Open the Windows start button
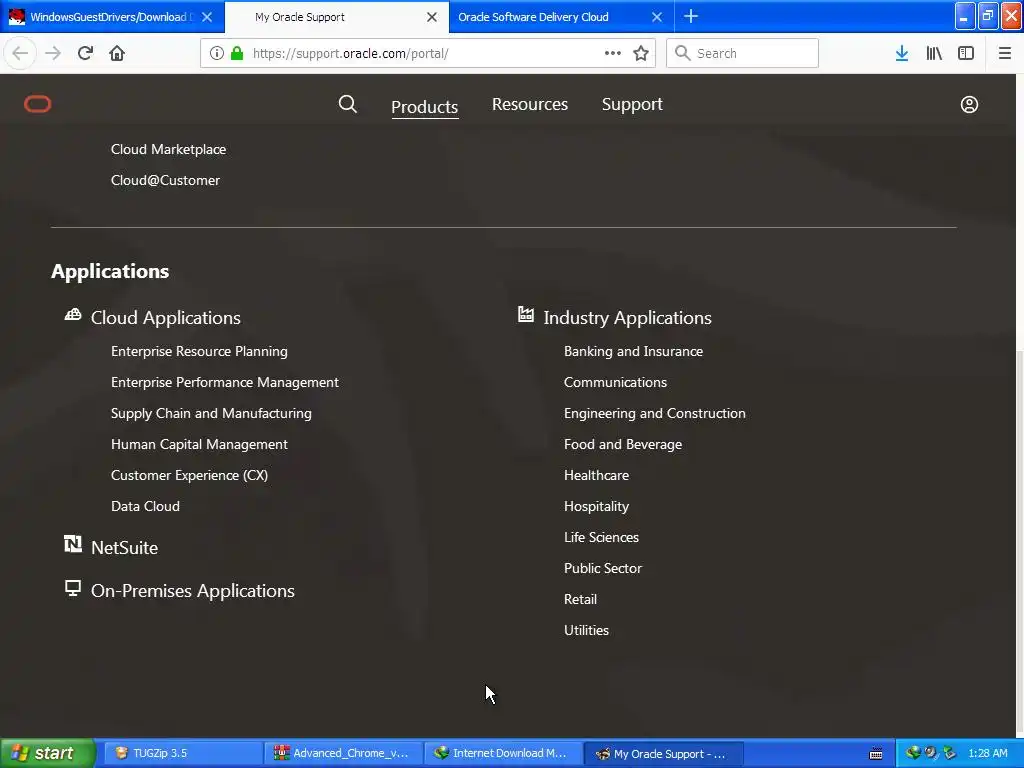The image size is (1024, 768). pos(48,753)
